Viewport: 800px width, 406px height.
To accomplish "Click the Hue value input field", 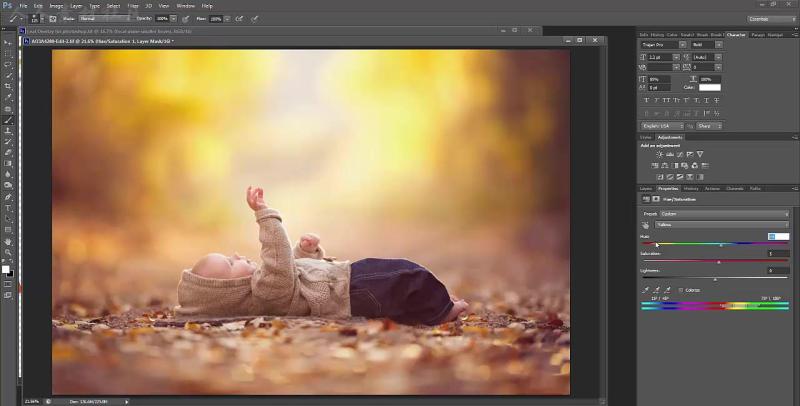I will click(x=779, y=236).
